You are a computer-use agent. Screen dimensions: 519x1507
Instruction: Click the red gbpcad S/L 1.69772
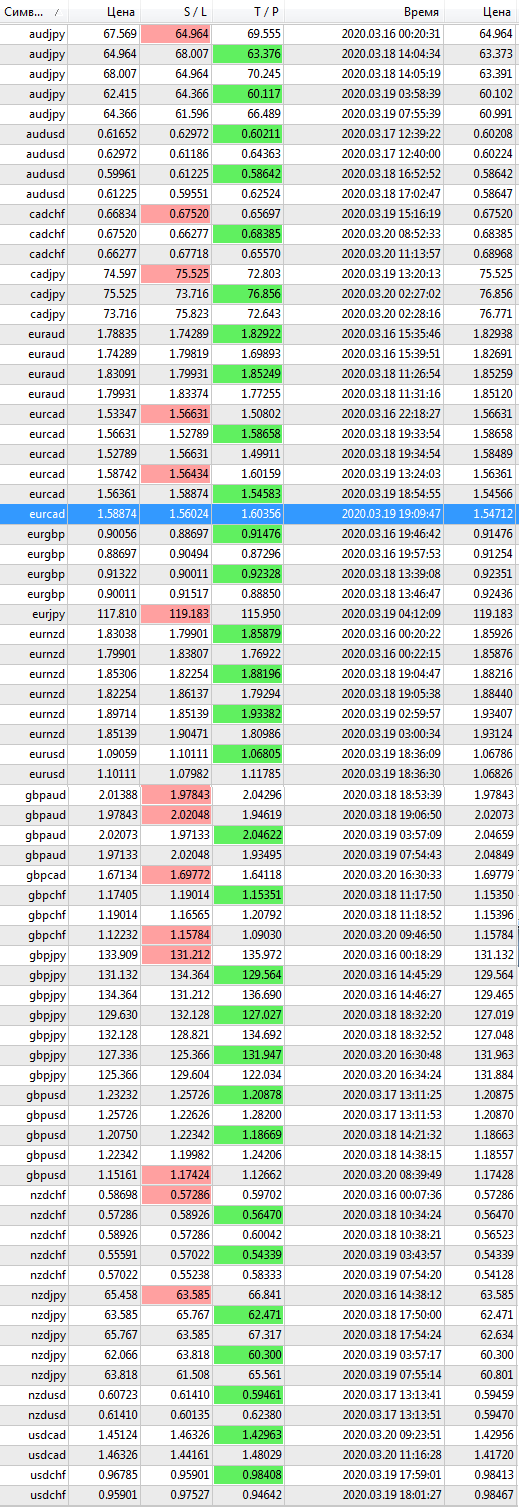point(177,874)
